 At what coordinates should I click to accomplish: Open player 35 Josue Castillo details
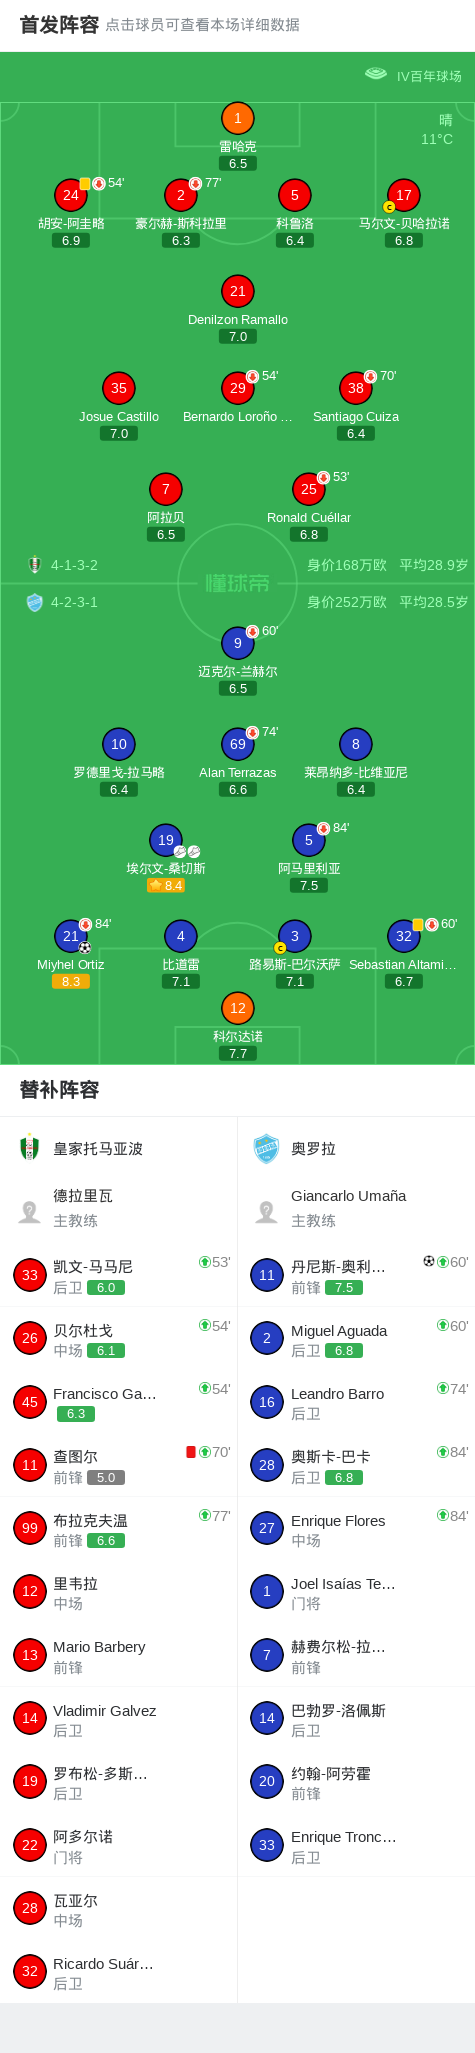pyautogui.click(x=119, y=388)
